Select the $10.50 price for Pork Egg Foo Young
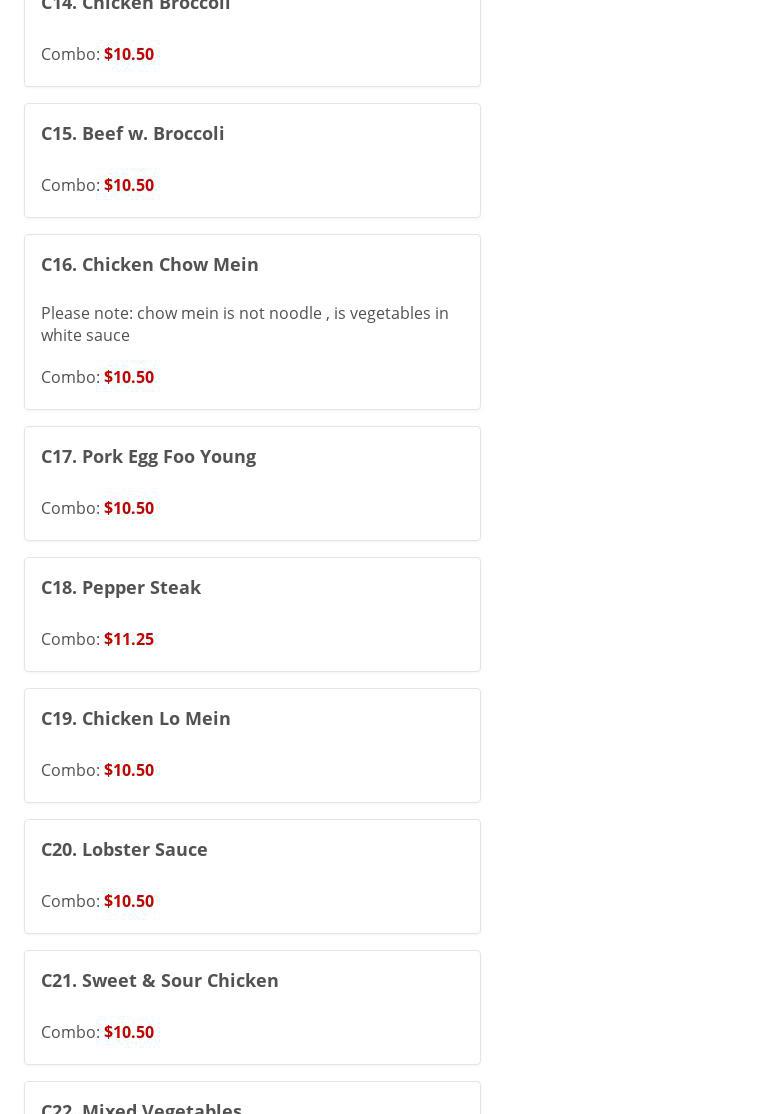 [129, 508]
